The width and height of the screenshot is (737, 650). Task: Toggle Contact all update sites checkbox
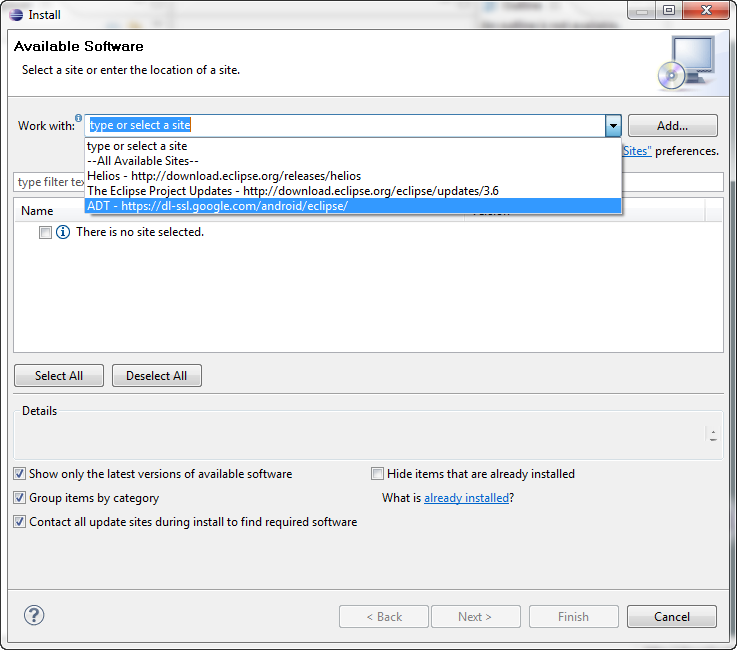coord(19,522)
